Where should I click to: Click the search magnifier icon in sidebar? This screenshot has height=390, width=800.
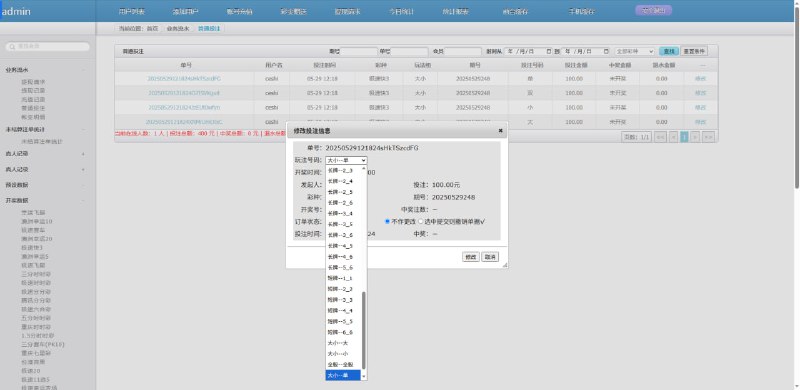tap(12, 46)
